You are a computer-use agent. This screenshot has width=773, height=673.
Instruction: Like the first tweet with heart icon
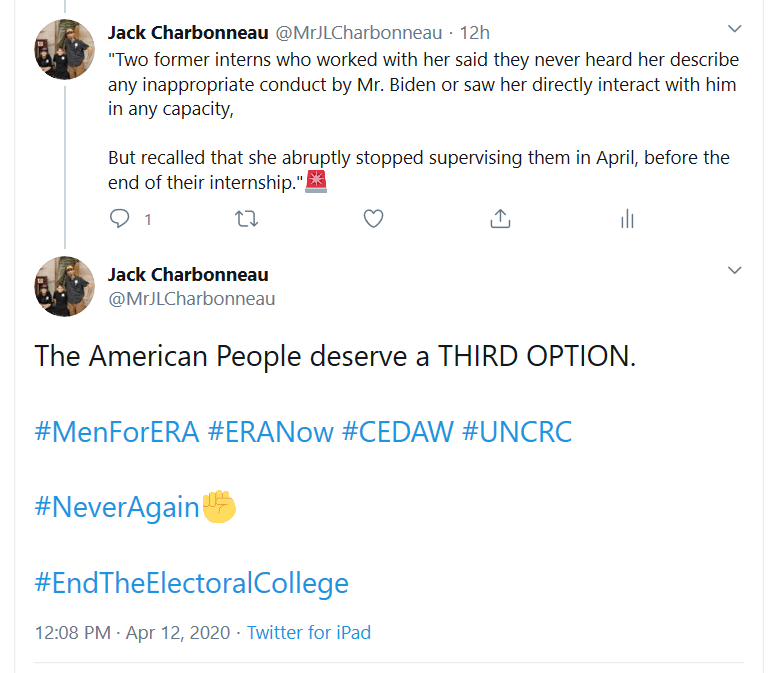point(373,218)
